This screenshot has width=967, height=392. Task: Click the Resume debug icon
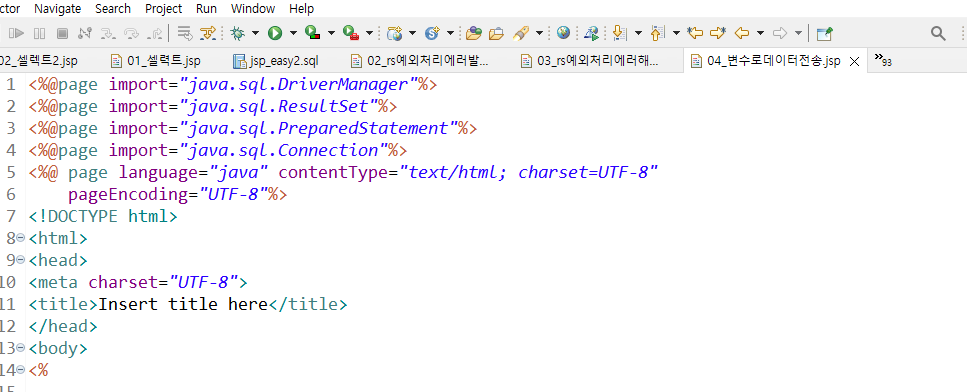click(17, 33)
